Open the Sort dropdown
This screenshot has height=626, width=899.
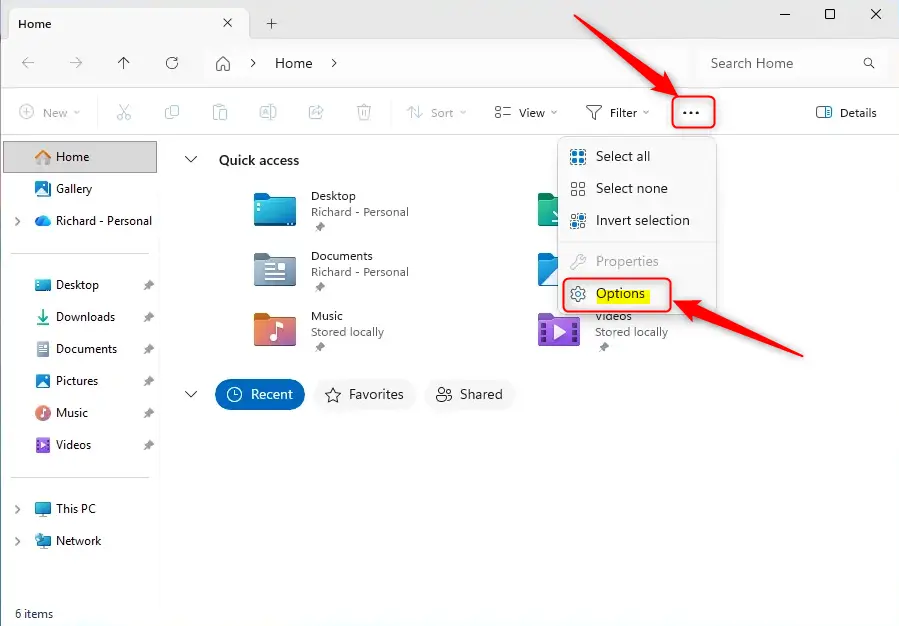(x=436, y=112)
